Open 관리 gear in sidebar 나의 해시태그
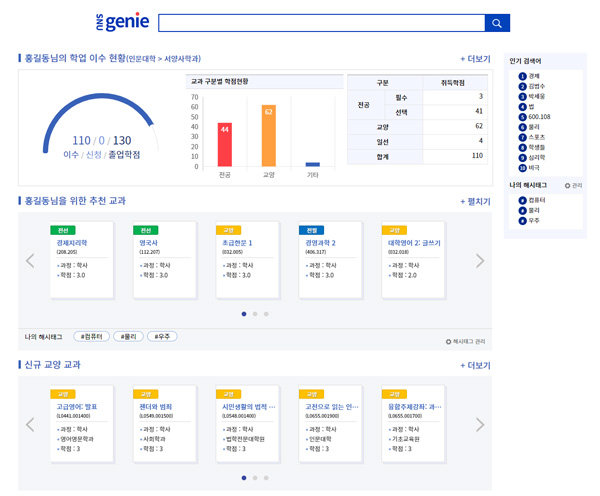The image size is (600, 496). point(567,185)
